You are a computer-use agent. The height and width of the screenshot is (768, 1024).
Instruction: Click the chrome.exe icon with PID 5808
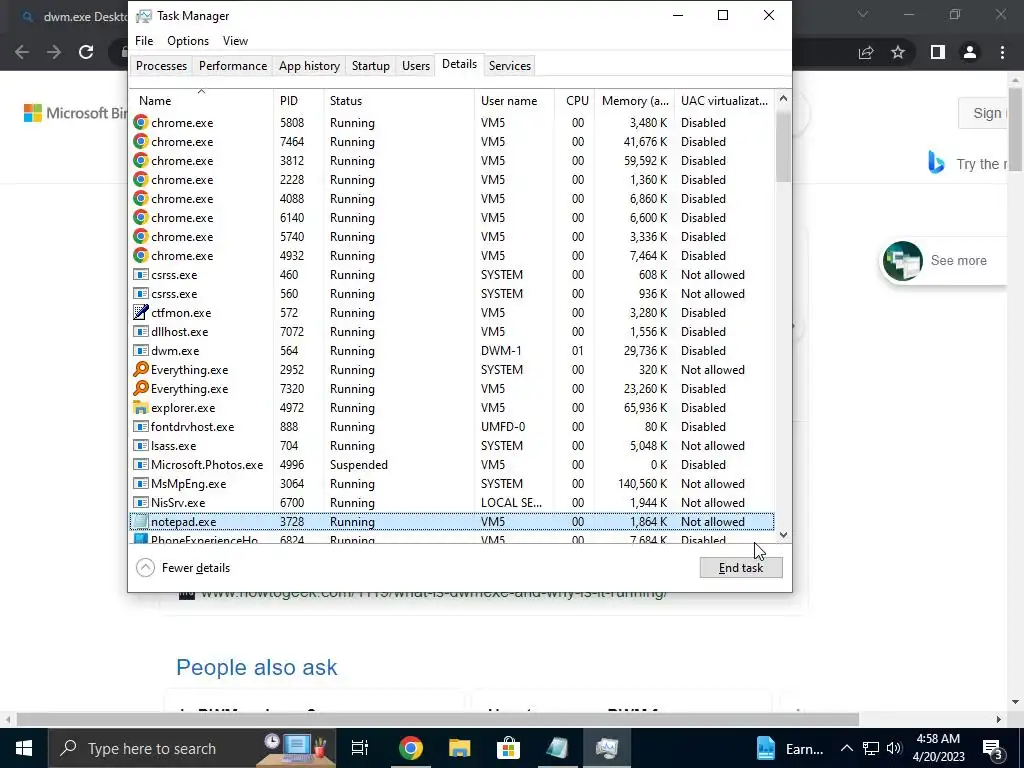pos(140,122)
